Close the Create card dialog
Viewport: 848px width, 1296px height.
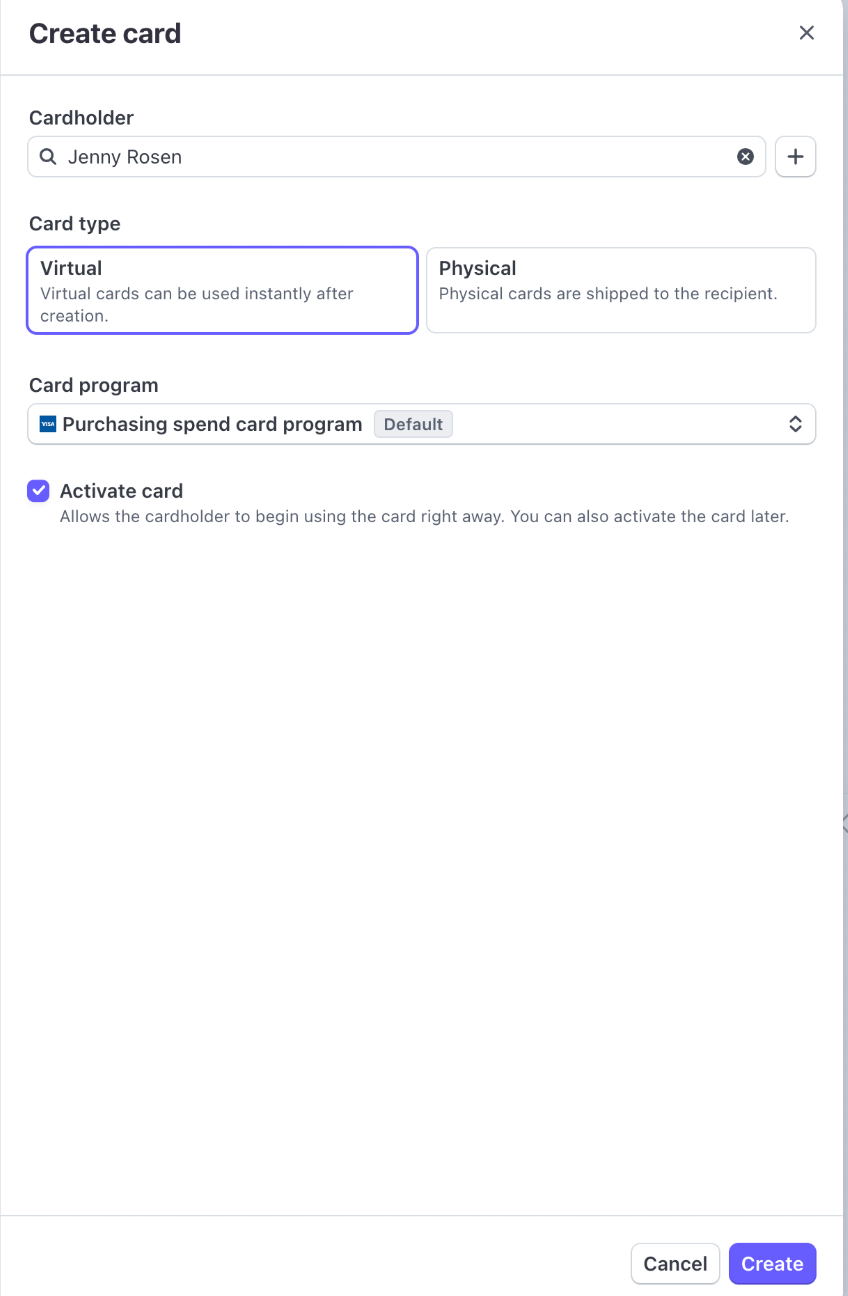tap(806, 33)
